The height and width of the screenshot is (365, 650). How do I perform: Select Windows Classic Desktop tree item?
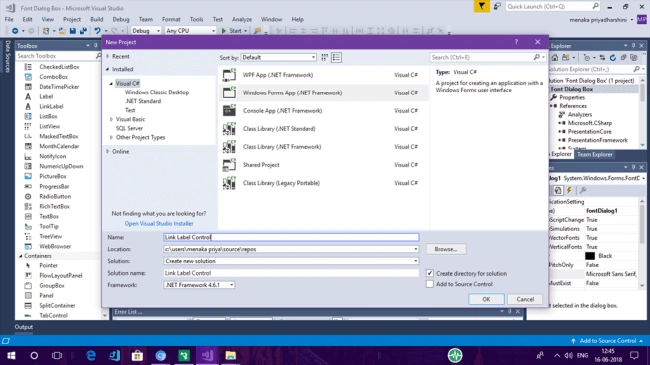157,92
